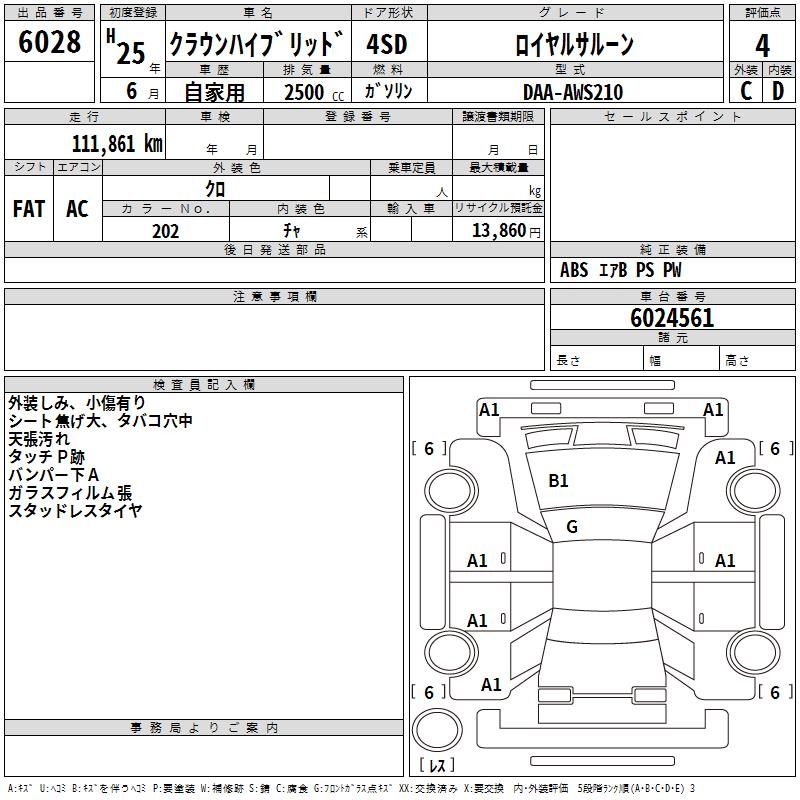Select the 事務局よりご案内 header
Screen dimensions: 800x800
click(204, 728)
